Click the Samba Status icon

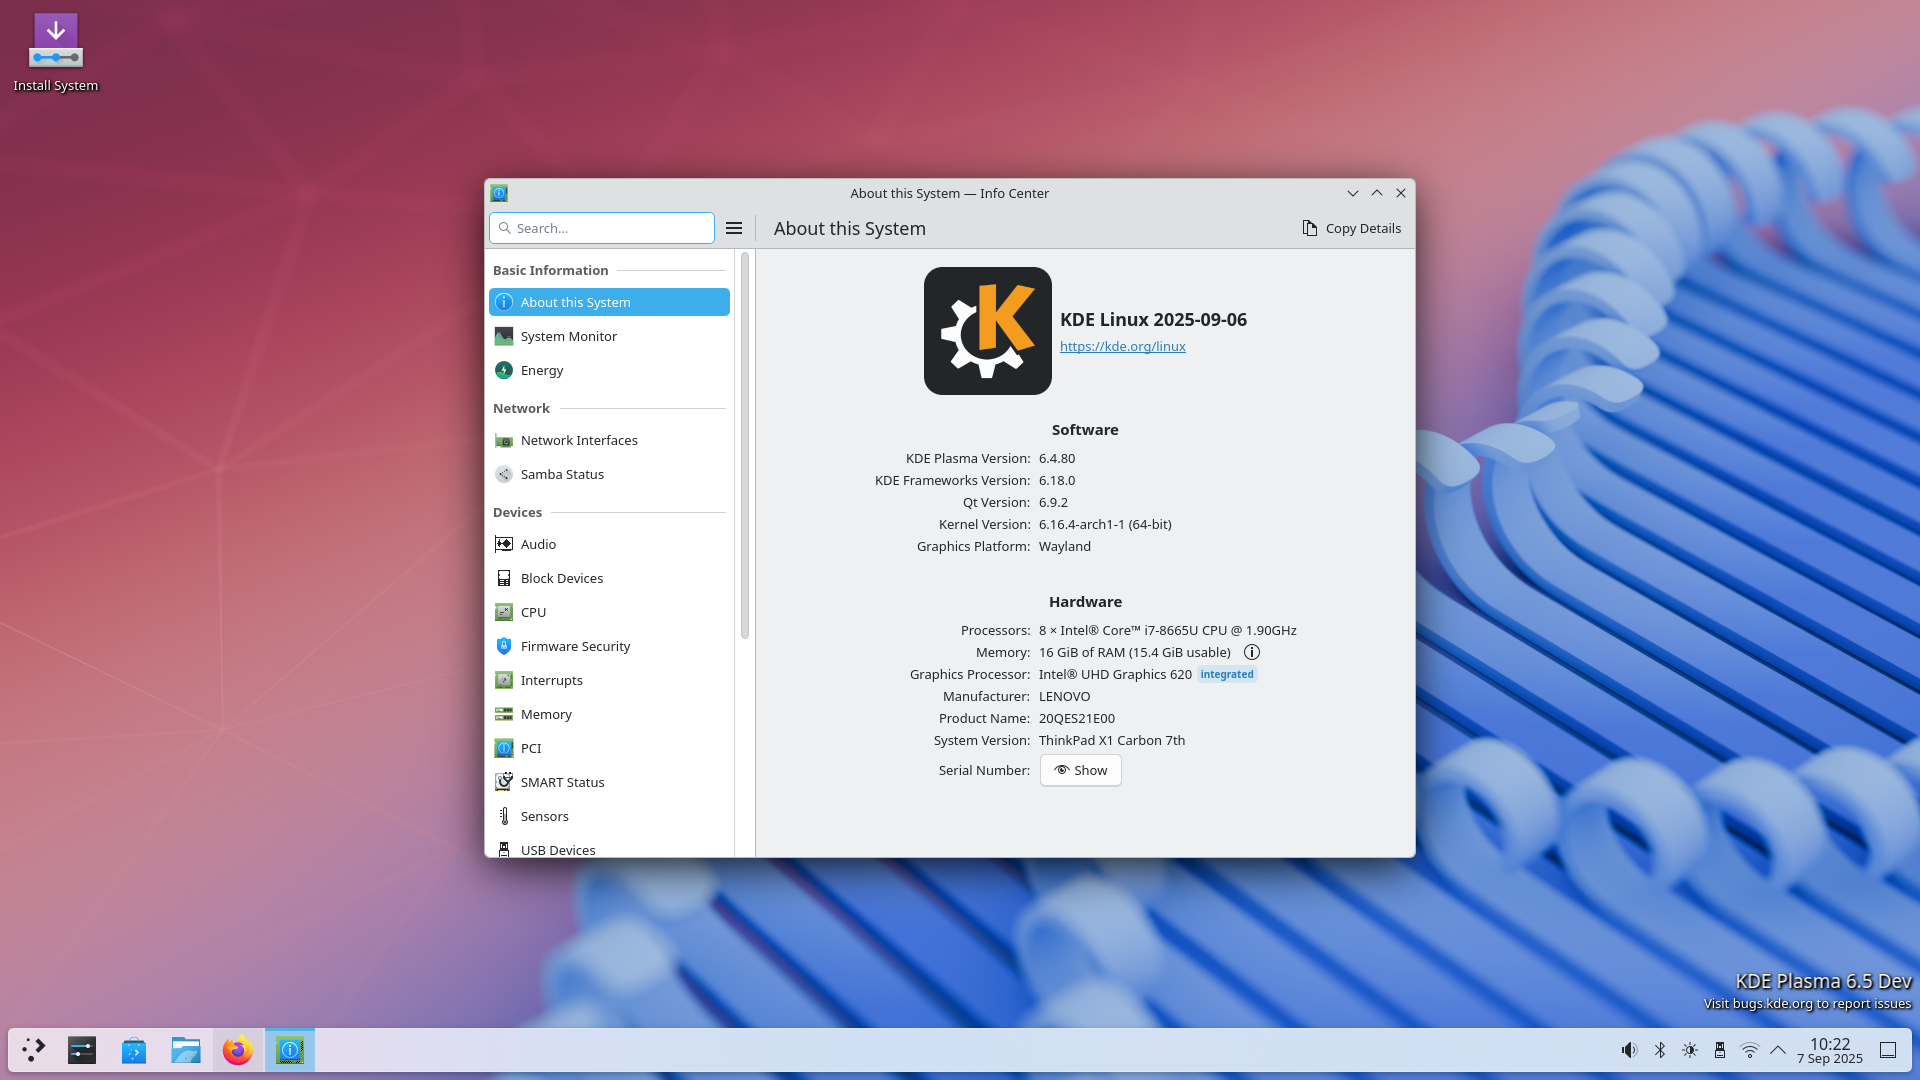click(504, 474)
